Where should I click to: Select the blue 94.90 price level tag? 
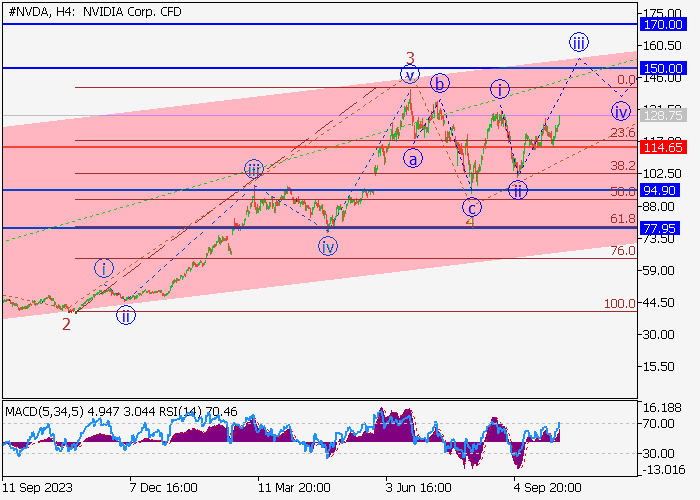(x=659, y=190)
